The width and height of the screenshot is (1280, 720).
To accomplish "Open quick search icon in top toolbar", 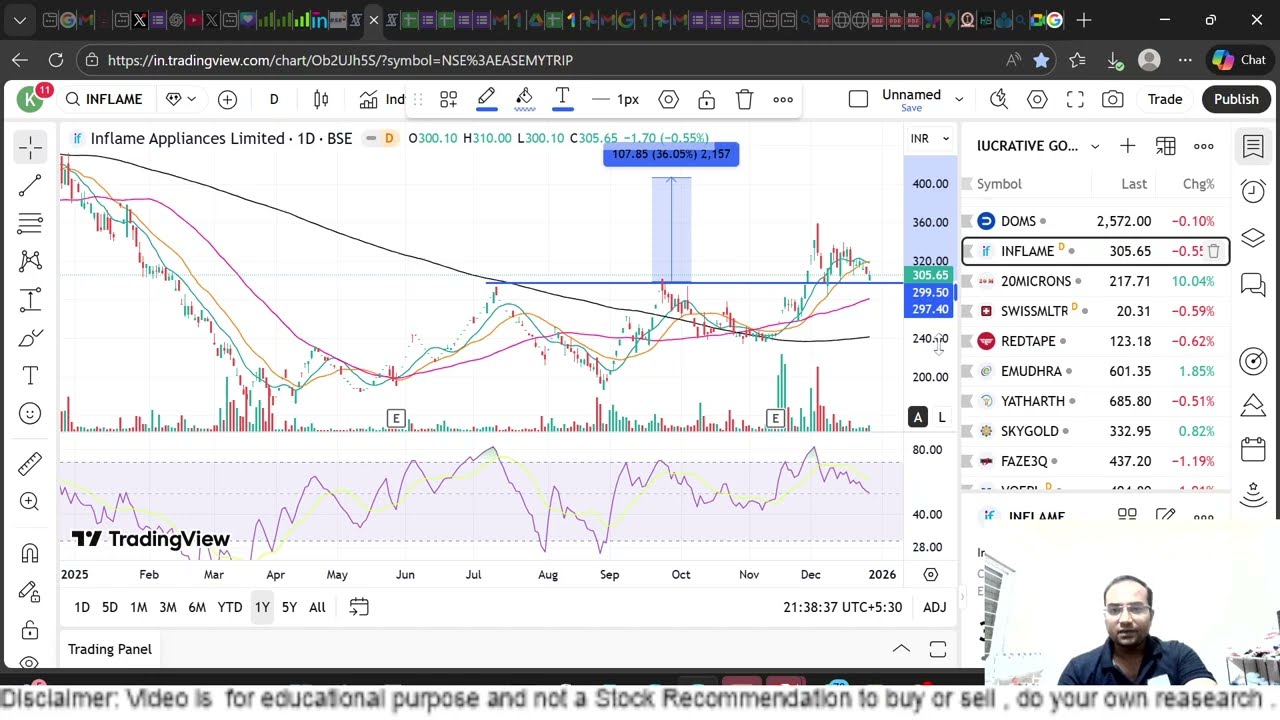I will 998,99.
